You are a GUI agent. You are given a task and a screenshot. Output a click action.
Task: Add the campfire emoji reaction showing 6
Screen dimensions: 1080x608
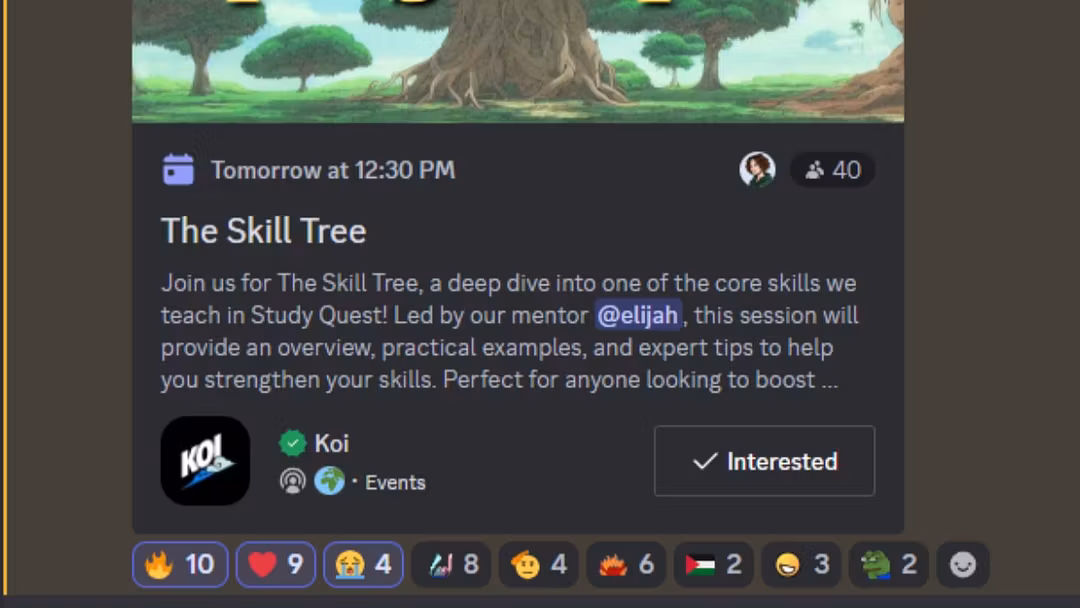pyautogui.click(x=626, y=565)
